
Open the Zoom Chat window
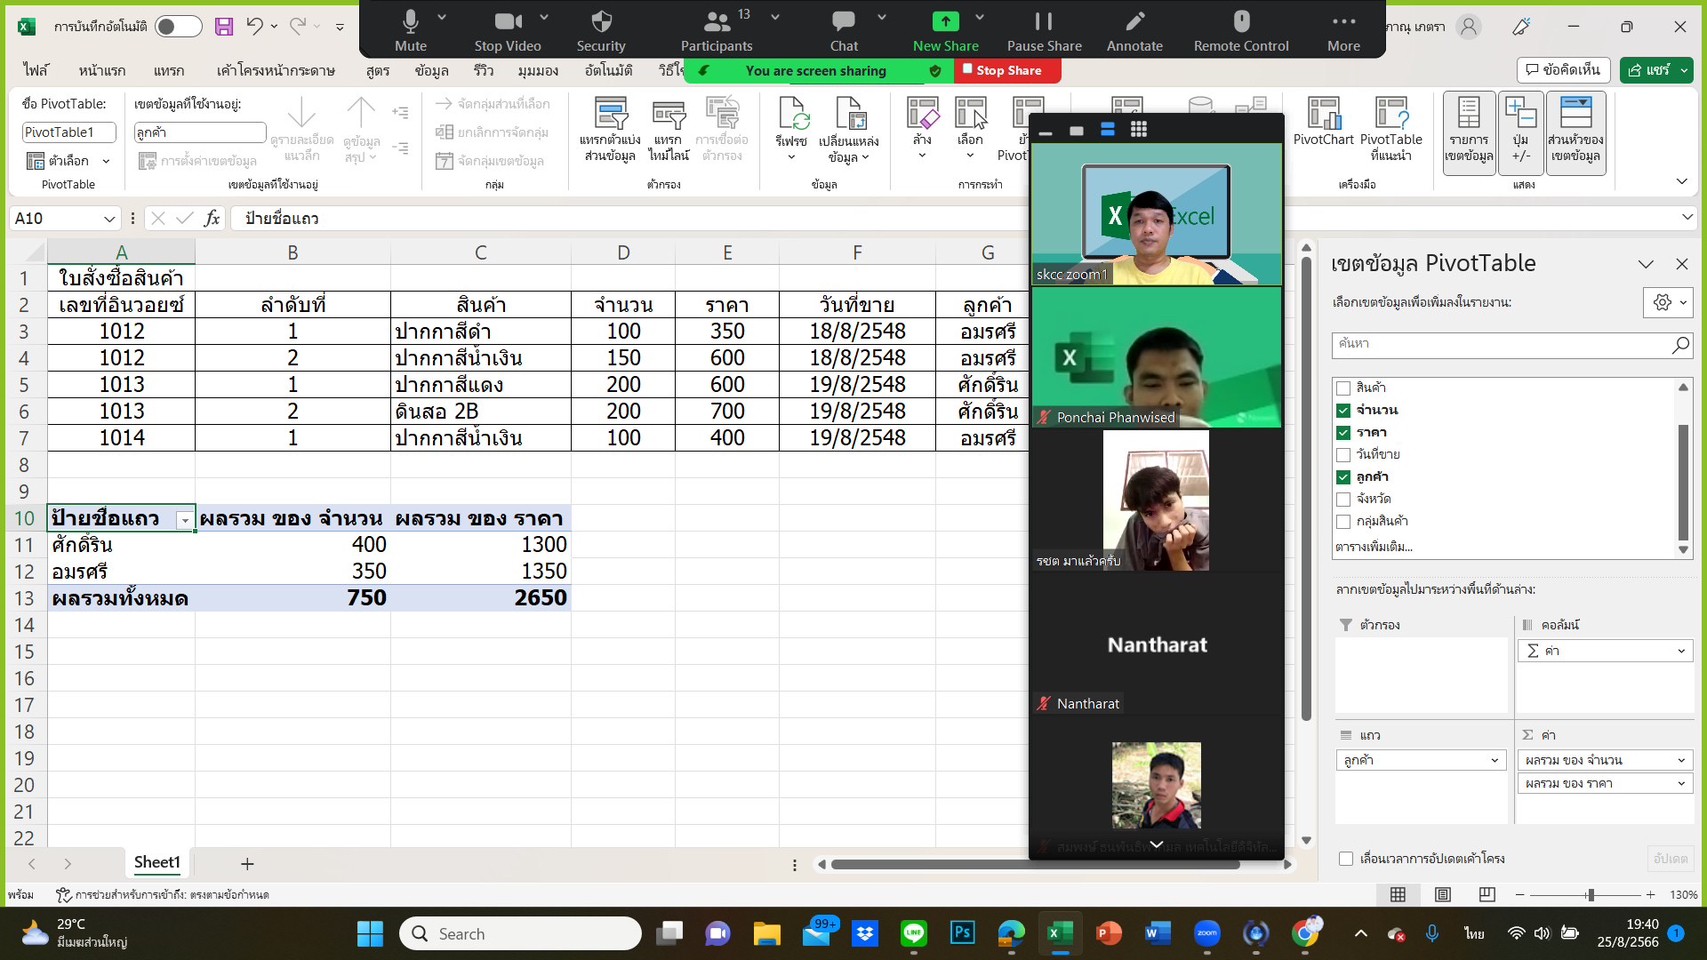click(x=844, y=30)
